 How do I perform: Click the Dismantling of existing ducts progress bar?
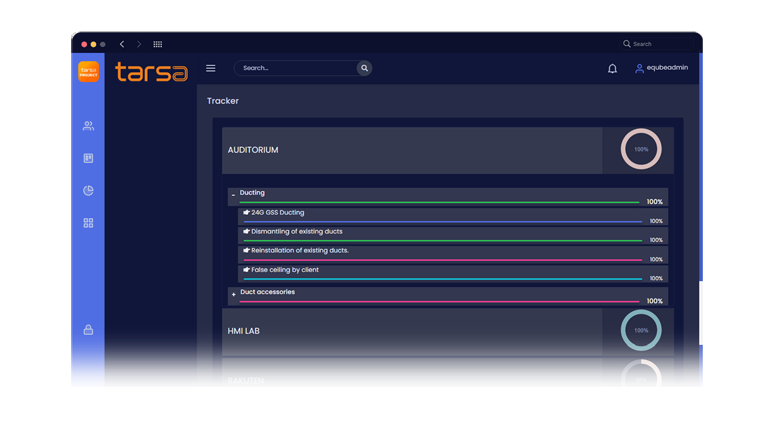pos(442,241)
